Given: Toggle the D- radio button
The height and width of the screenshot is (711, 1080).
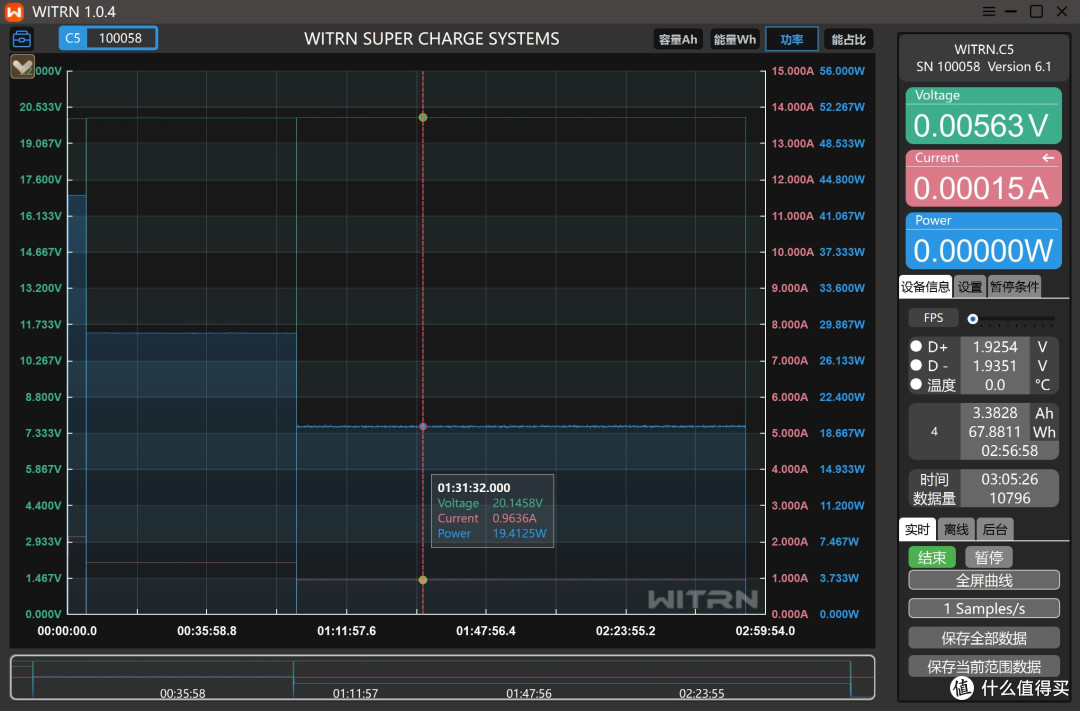Looking at the screenshot, I should [x=916, y=365].
